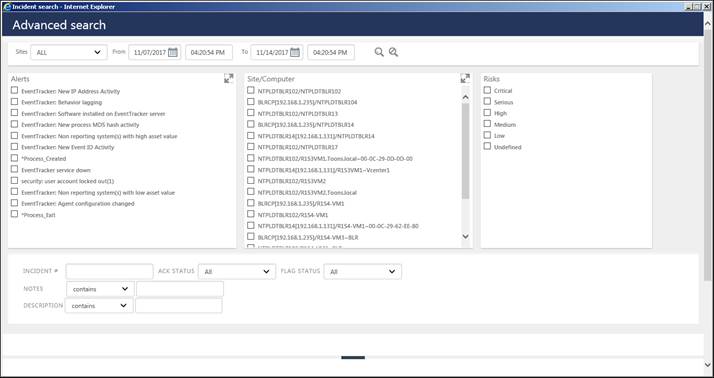Select NTPLDTBLR102/R154-VM1 checkbox

click(x=251, y=214)
